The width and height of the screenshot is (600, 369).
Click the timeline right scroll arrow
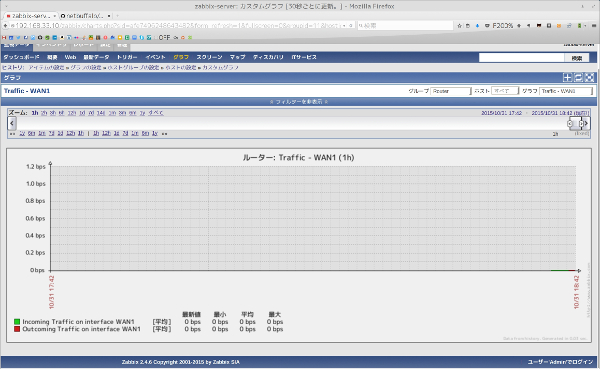tap(586, 123)
